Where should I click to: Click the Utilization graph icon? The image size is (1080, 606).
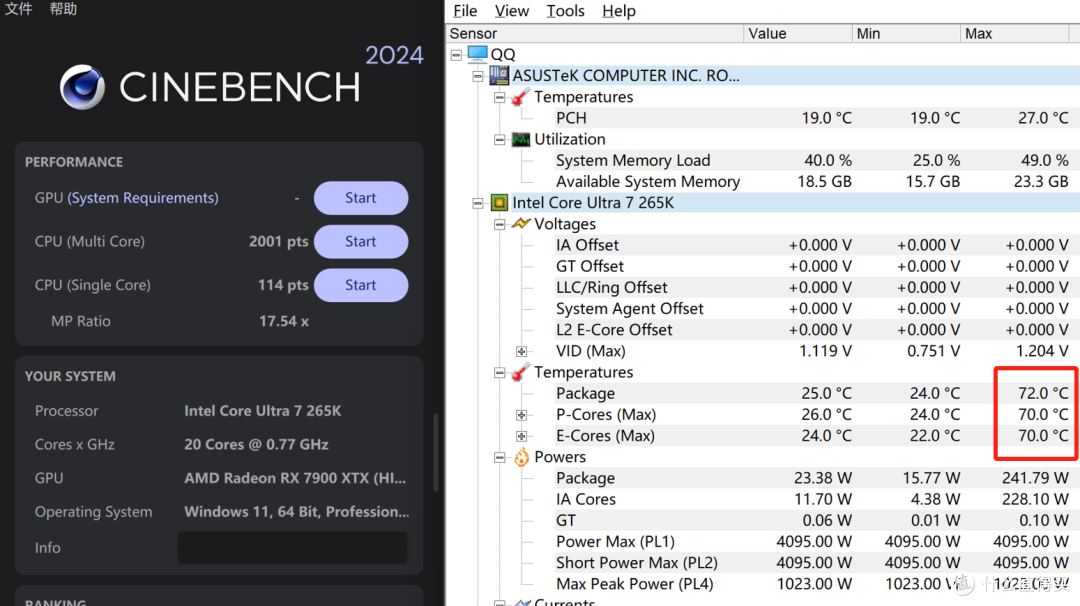click(x=521, y=139)
